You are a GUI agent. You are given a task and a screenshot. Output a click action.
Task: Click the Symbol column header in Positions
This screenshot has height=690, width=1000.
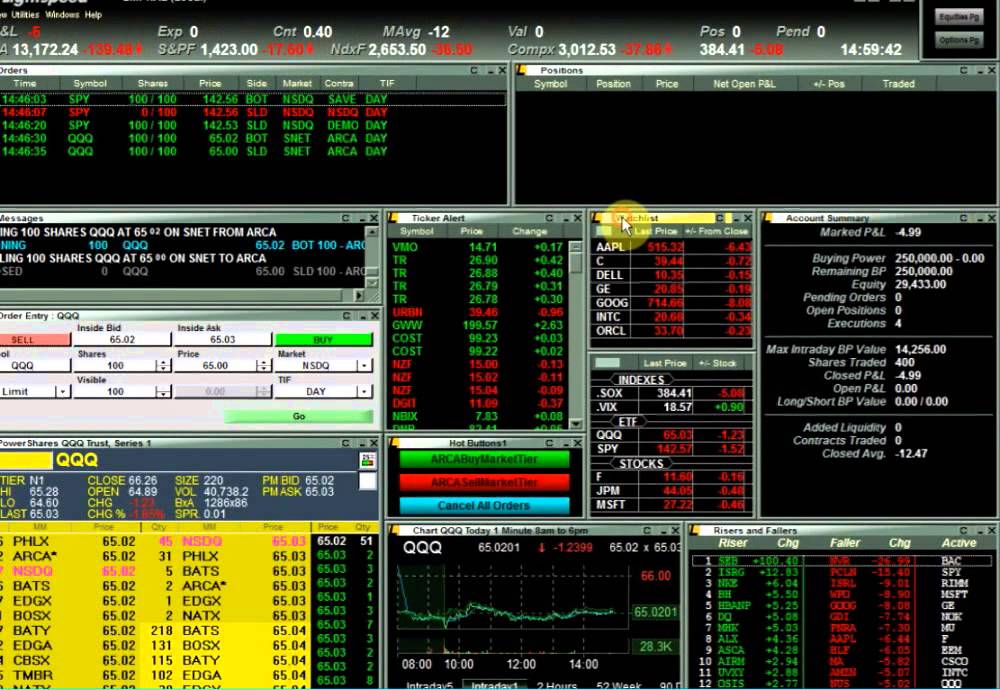coord(551,84)
